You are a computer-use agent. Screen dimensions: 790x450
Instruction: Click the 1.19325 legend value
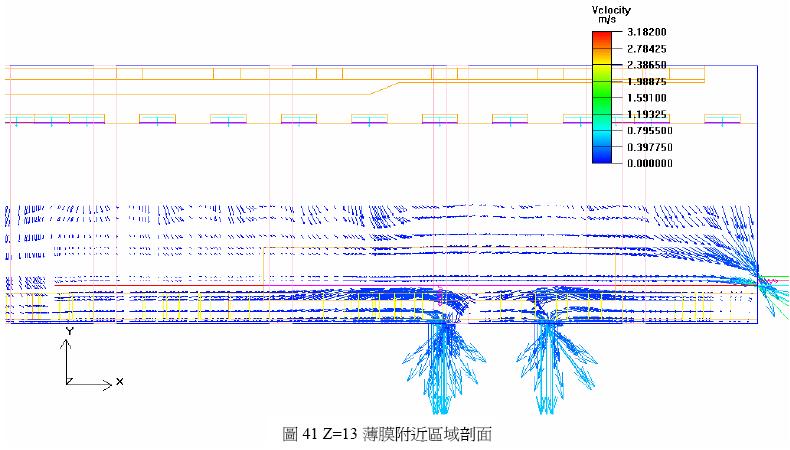point(647,114)
